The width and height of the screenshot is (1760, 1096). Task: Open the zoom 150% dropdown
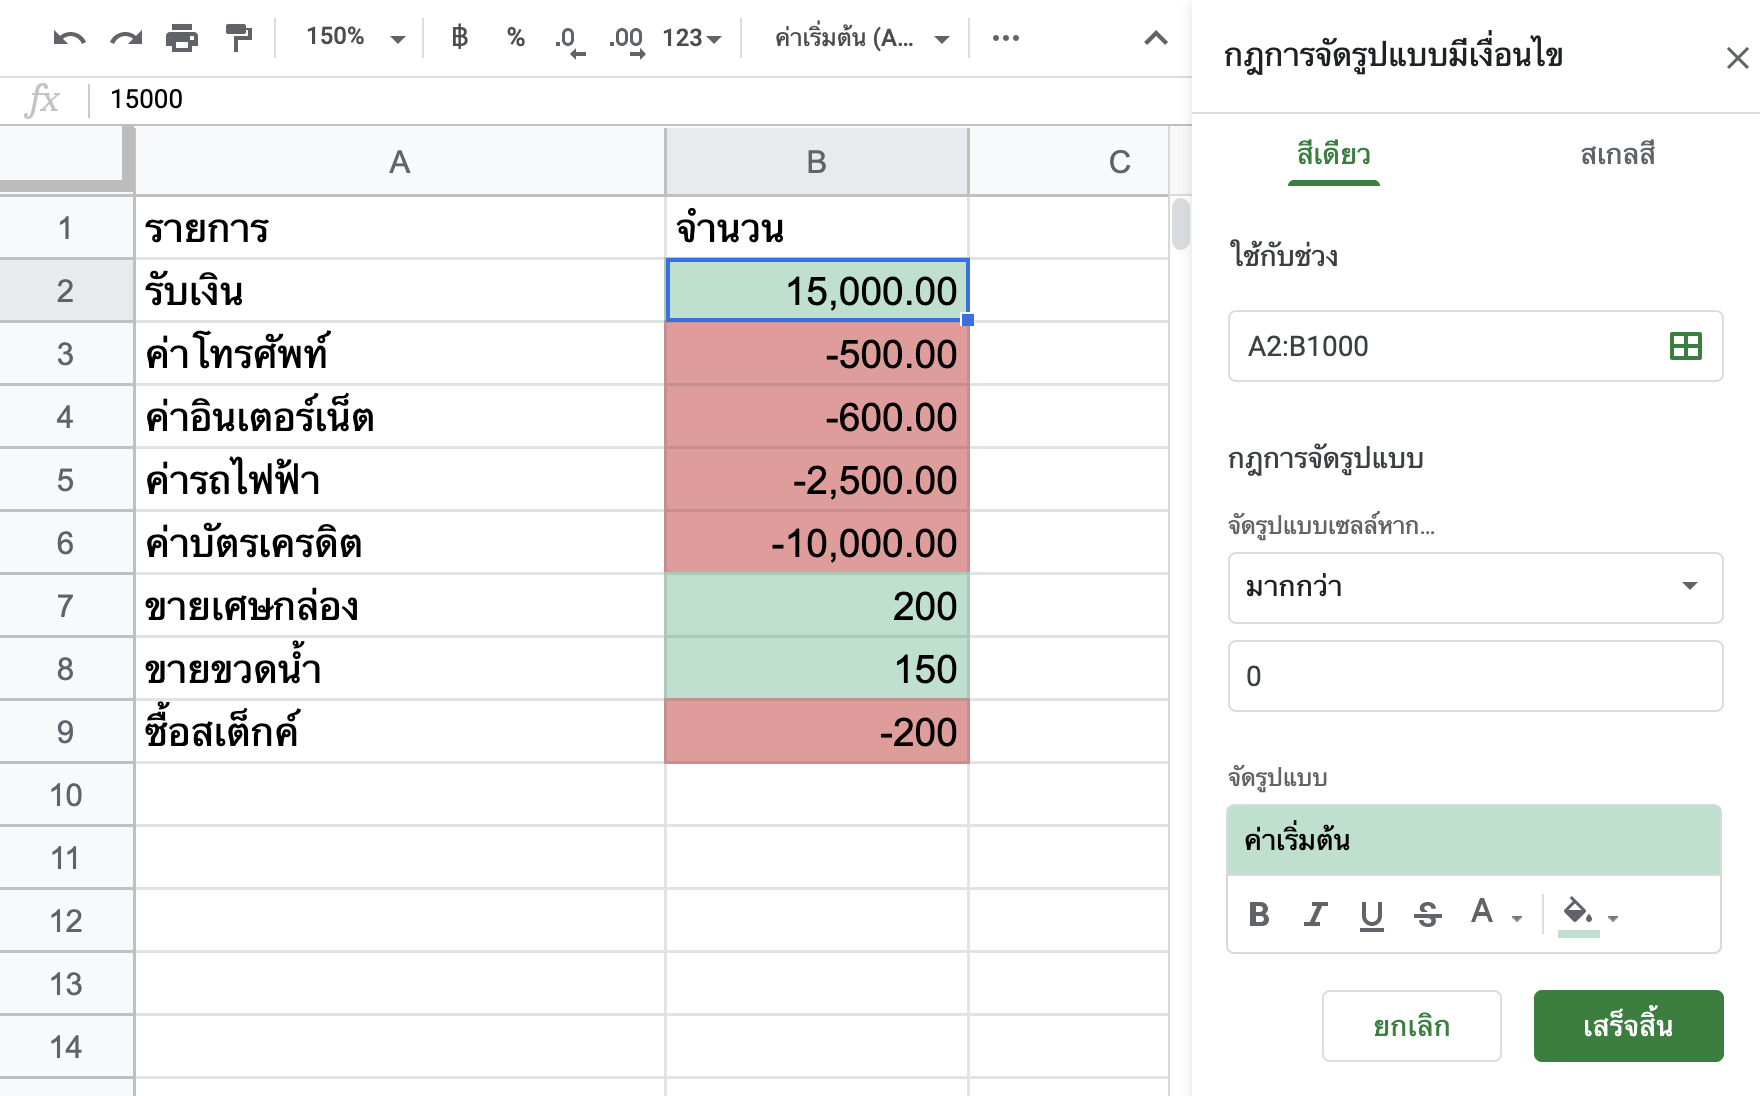355,38
